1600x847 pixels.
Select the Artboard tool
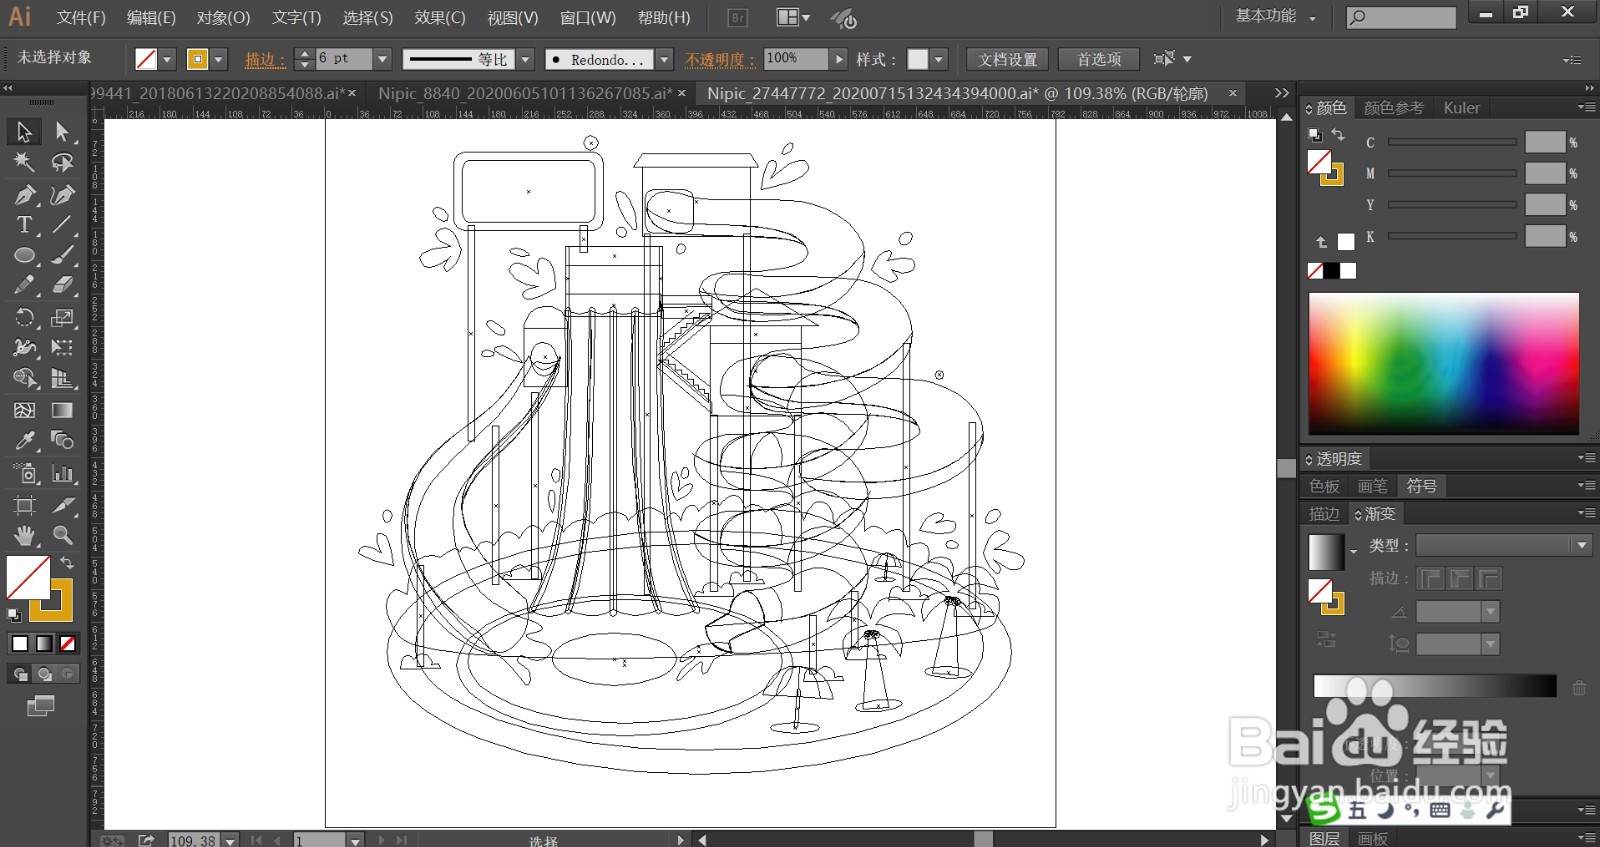point(24,505)
